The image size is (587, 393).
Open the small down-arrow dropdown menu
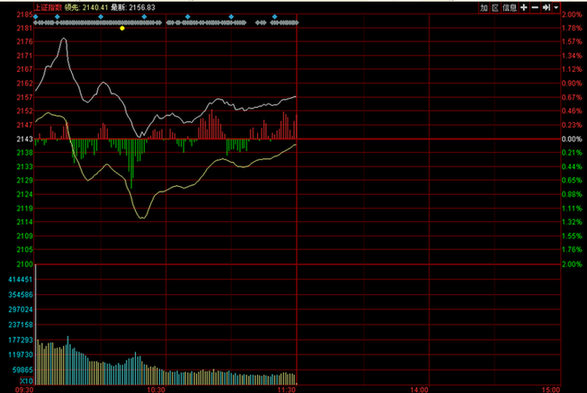click(556, 7)
